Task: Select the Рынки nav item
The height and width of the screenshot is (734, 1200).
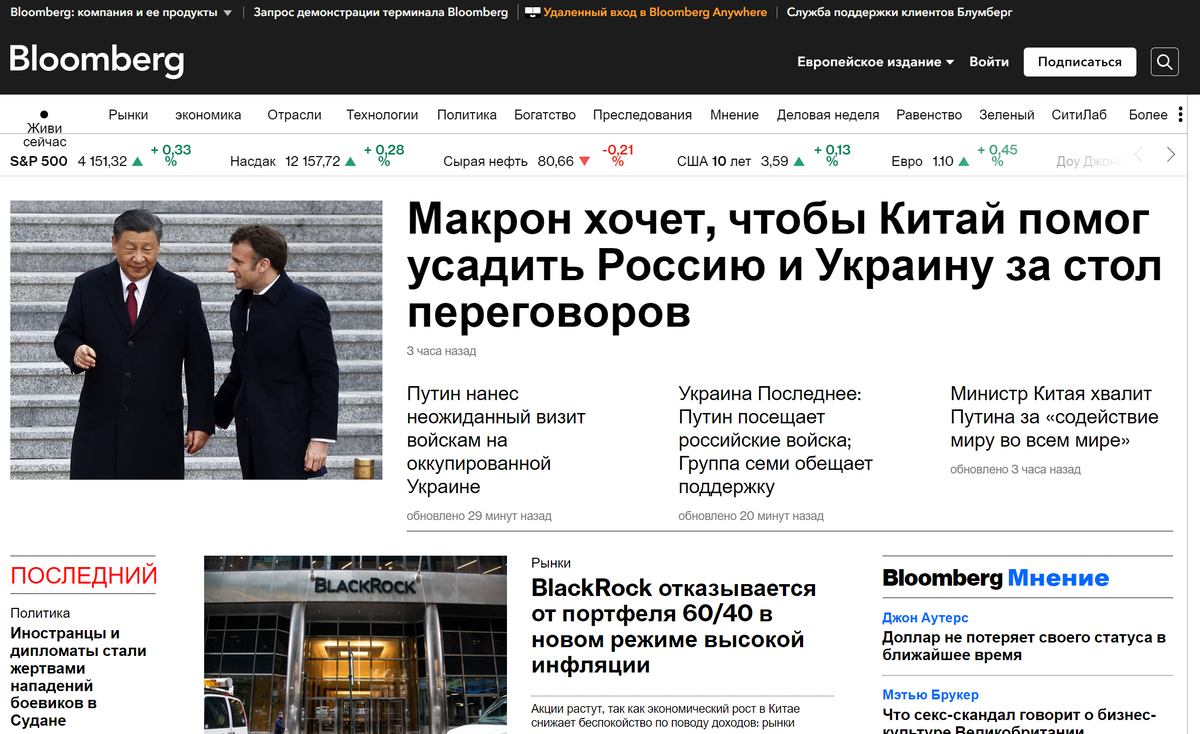Action: pos(128,115)
